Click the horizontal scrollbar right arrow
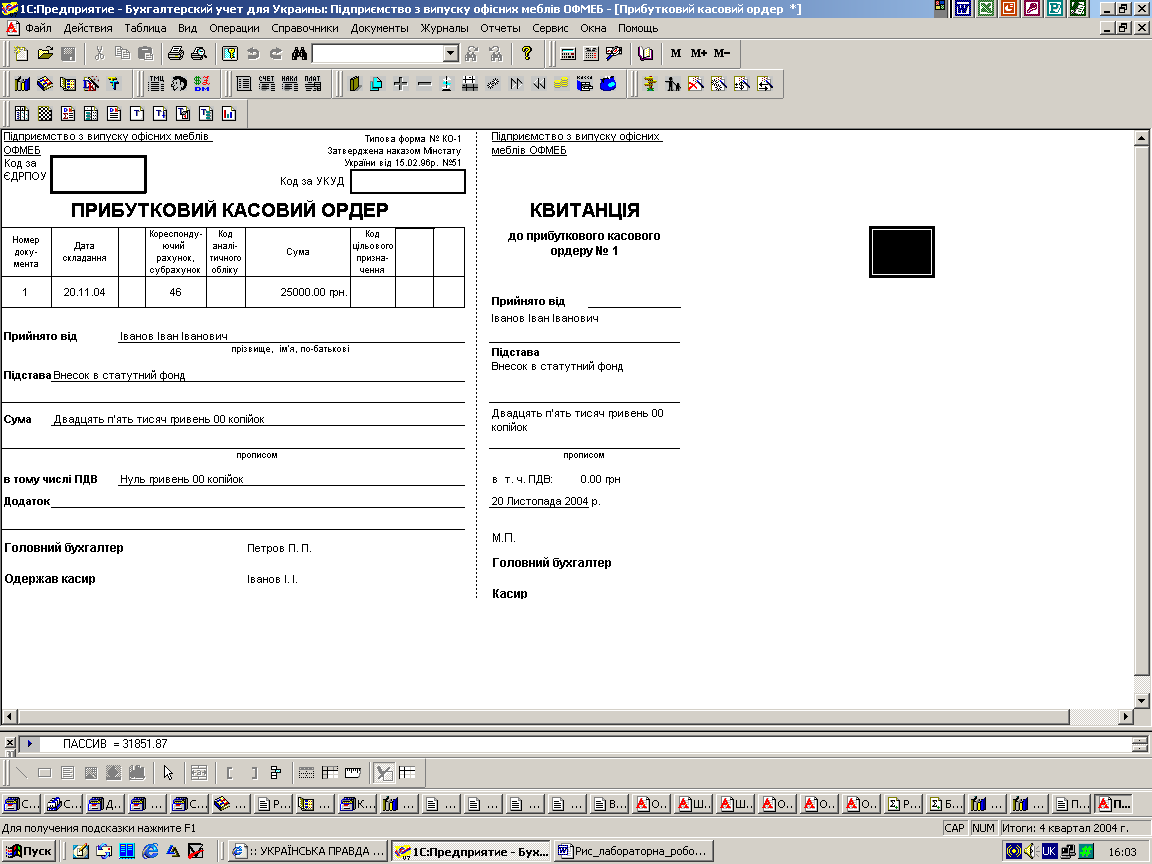 [x=1126, y=716]
